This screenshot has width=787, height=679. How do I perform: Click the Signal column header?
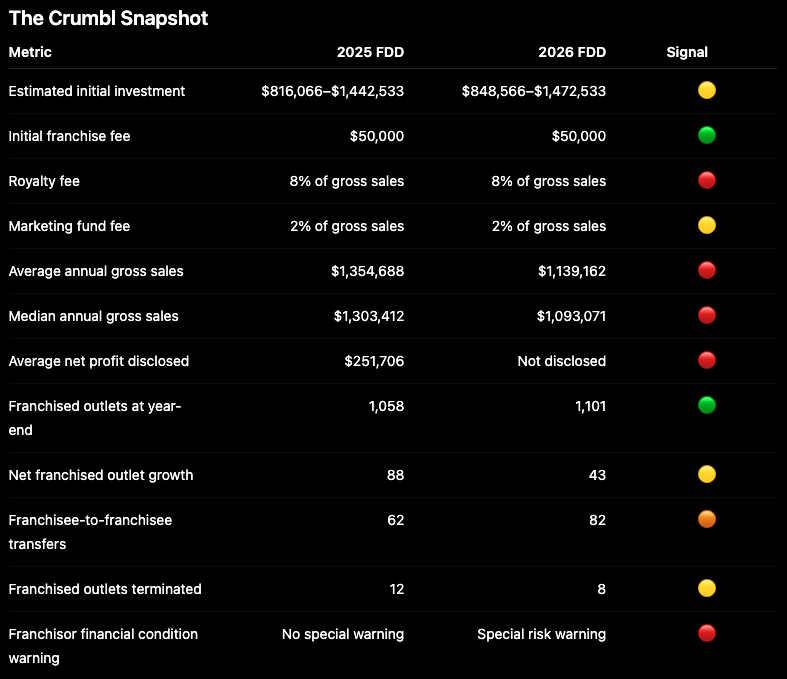click(x=687, y=52)
